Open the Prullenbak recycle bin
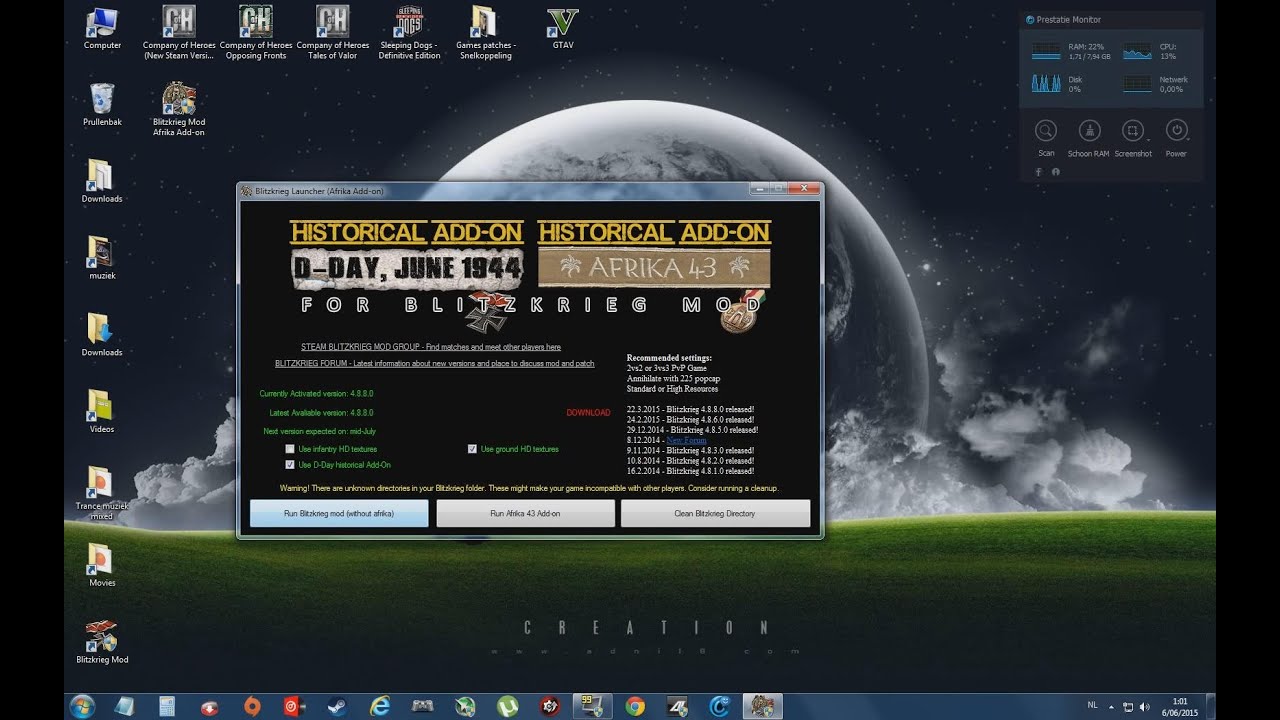The height and width of the screenshot is (720, 1280). [x=102, y=104]
